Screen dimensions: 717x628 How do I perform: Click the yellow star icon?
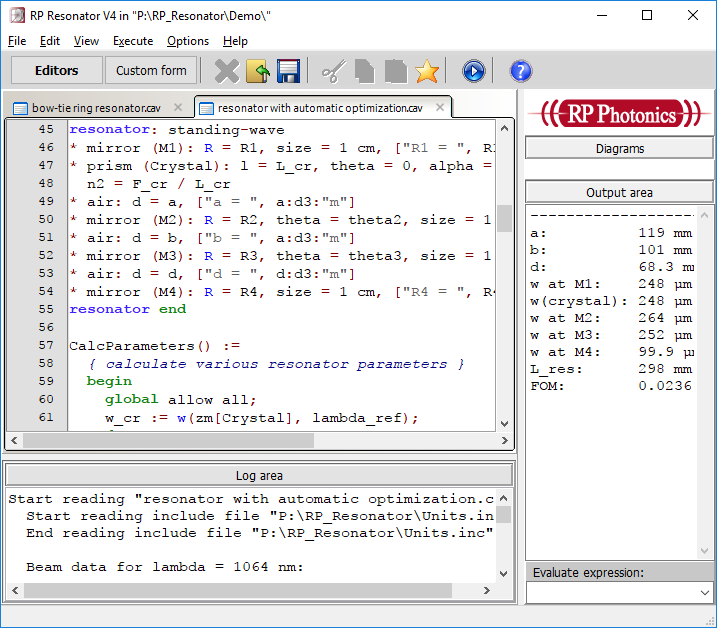point(427,71)
